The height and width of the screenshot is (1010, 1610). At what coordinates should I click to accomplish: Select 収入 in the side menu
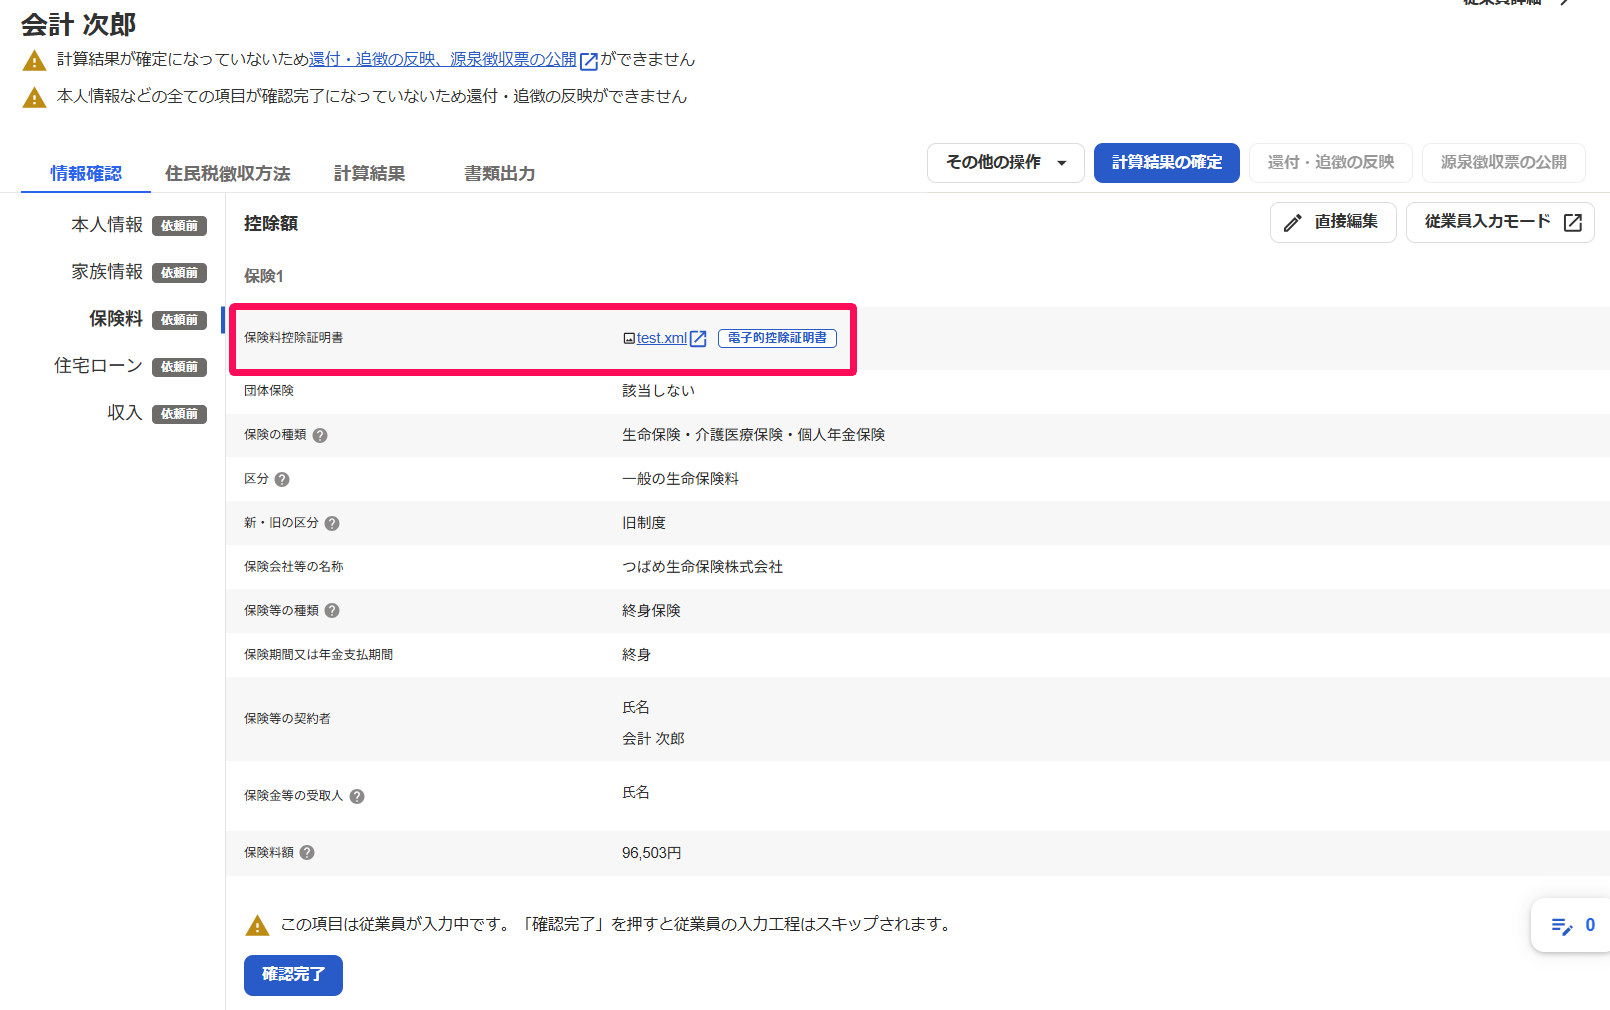(x=125, y=413)
